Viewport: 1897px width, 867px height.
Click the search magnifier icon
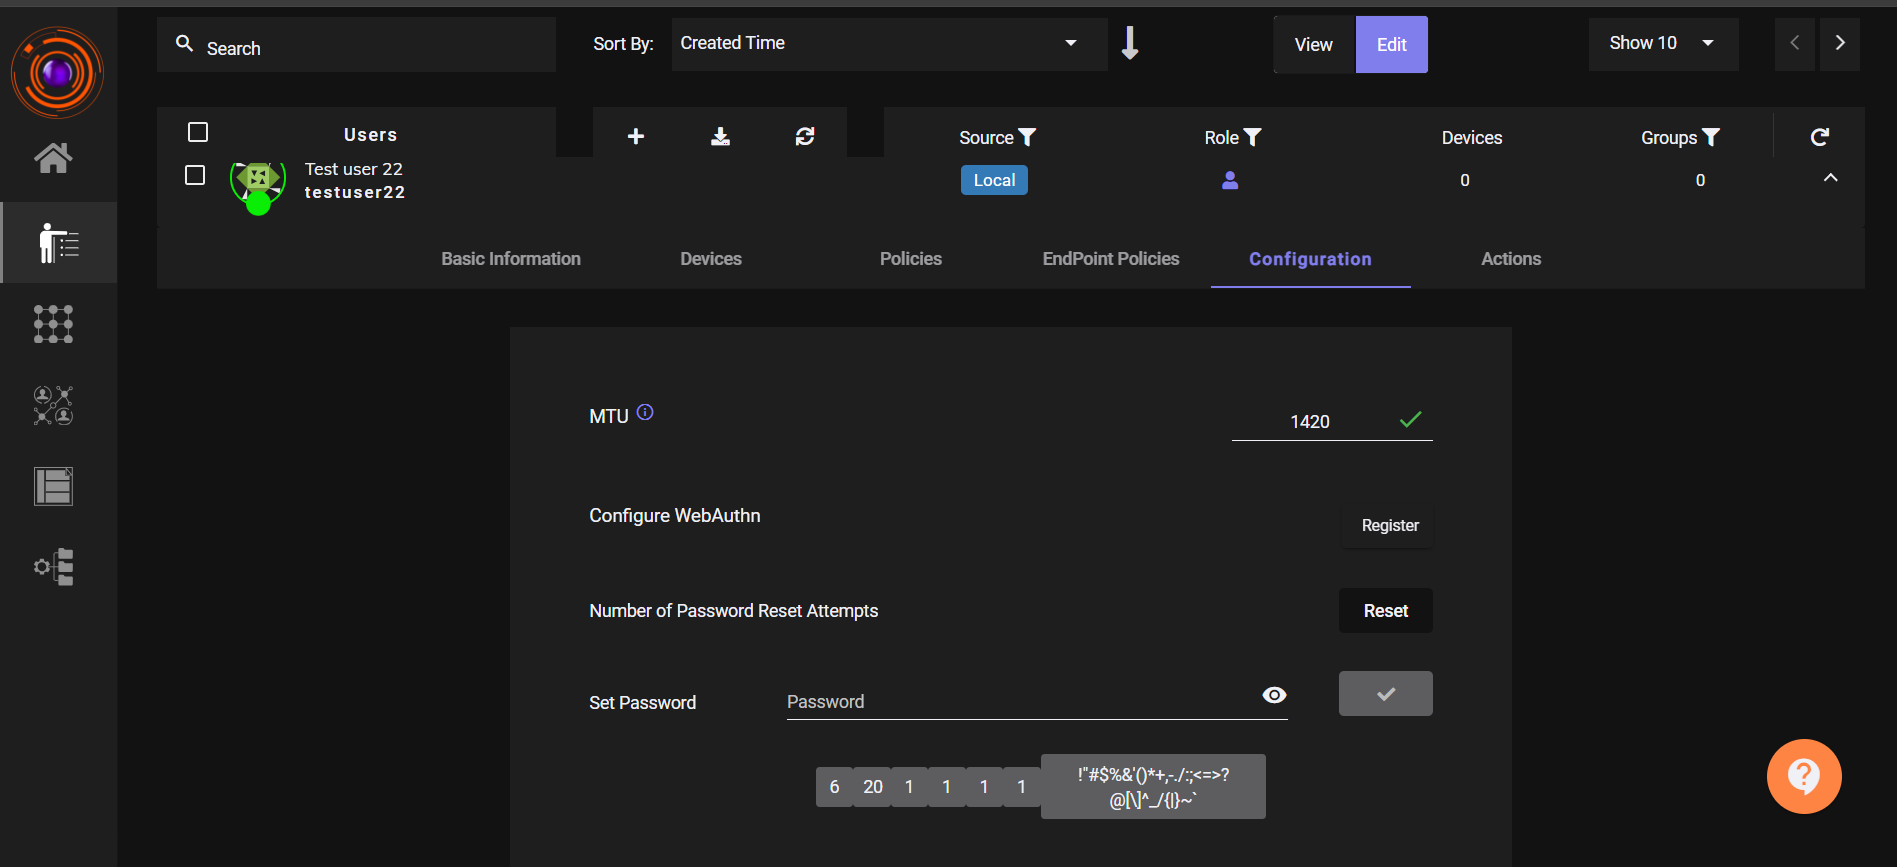184,43
